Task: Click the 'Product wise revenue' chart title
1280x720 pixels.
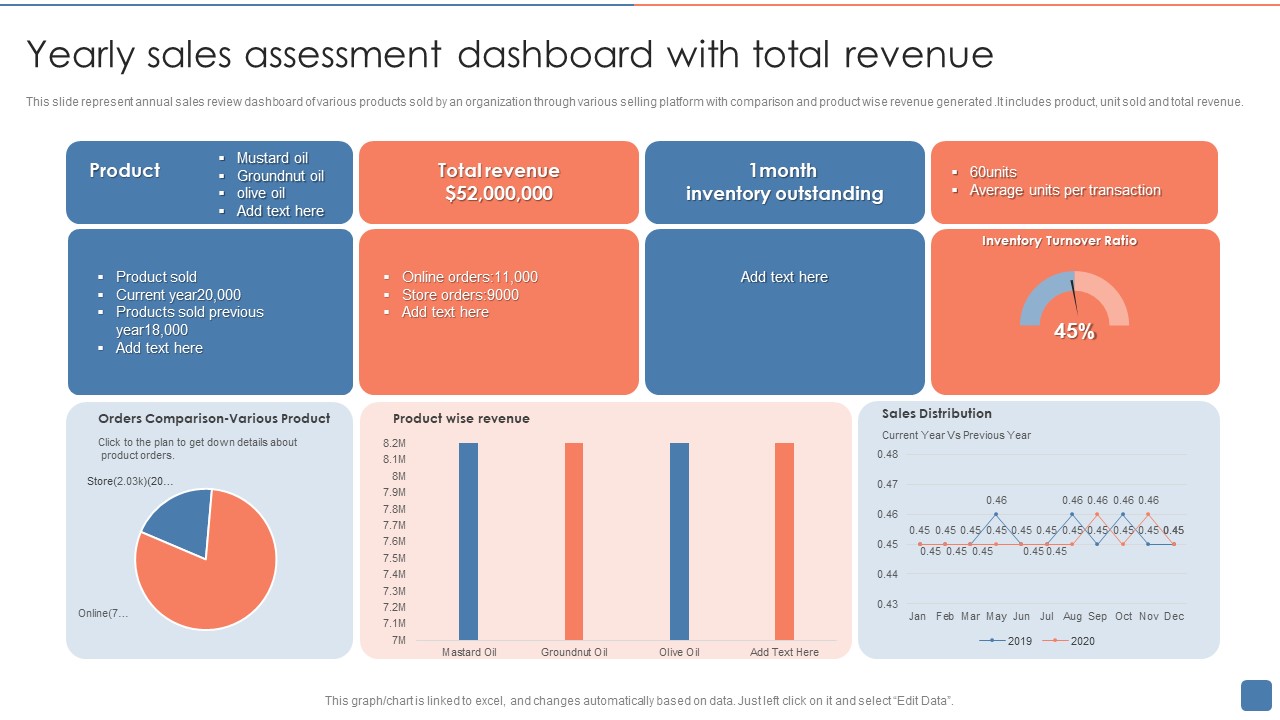Action: (461, 418)
